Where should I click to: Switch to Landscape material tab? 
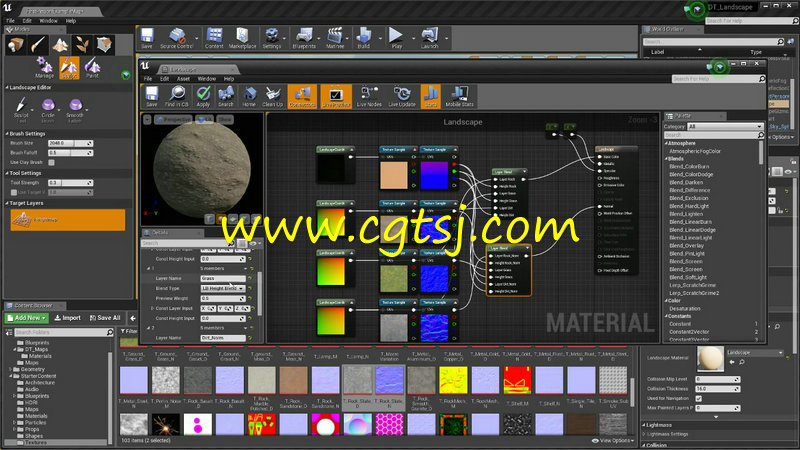click(x=195, y=69)
